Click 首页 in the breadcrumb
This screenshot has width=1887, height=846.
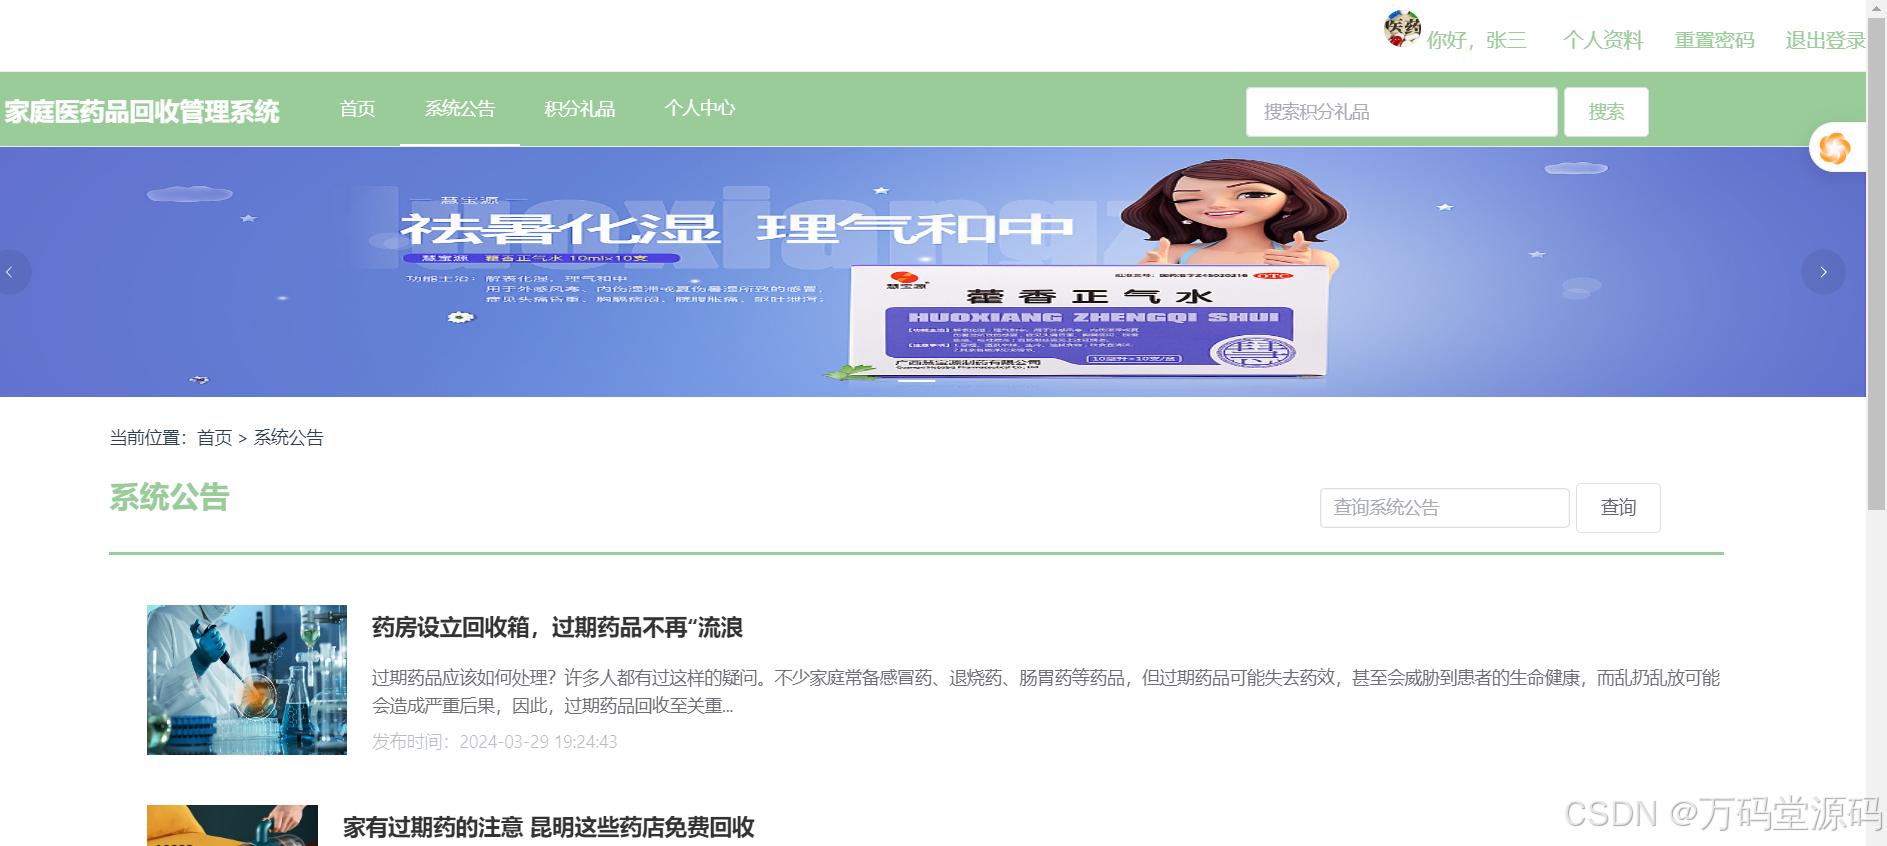click(x=214, y=438)
